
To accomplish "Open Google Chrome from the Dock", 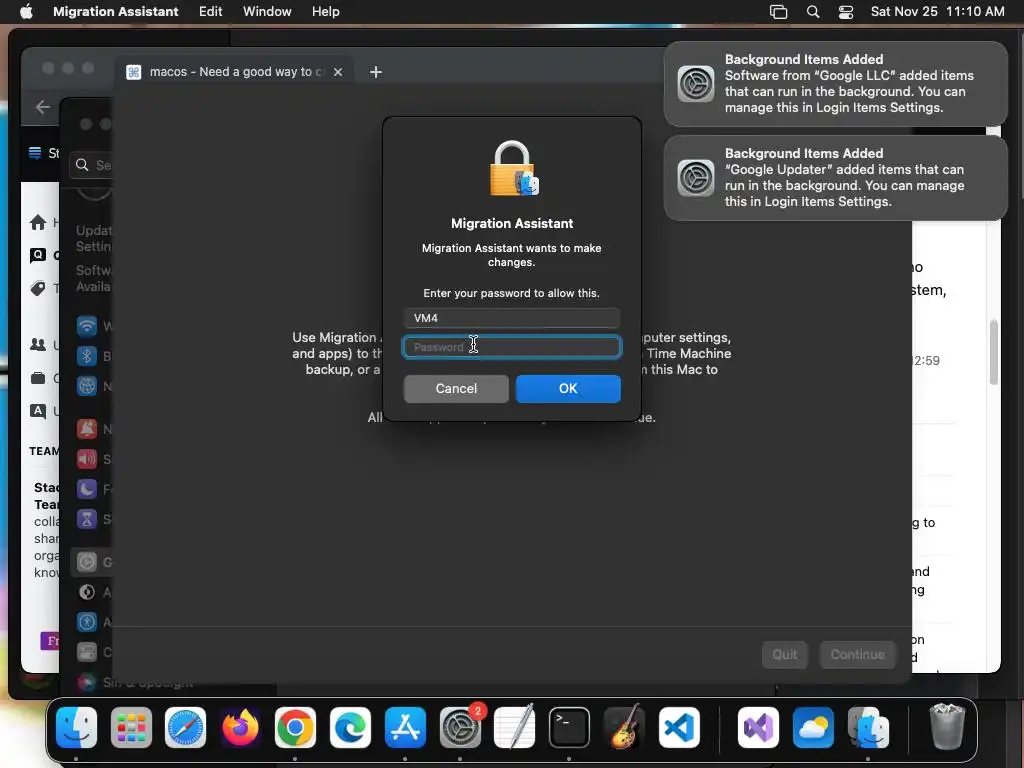I will 295,728.
